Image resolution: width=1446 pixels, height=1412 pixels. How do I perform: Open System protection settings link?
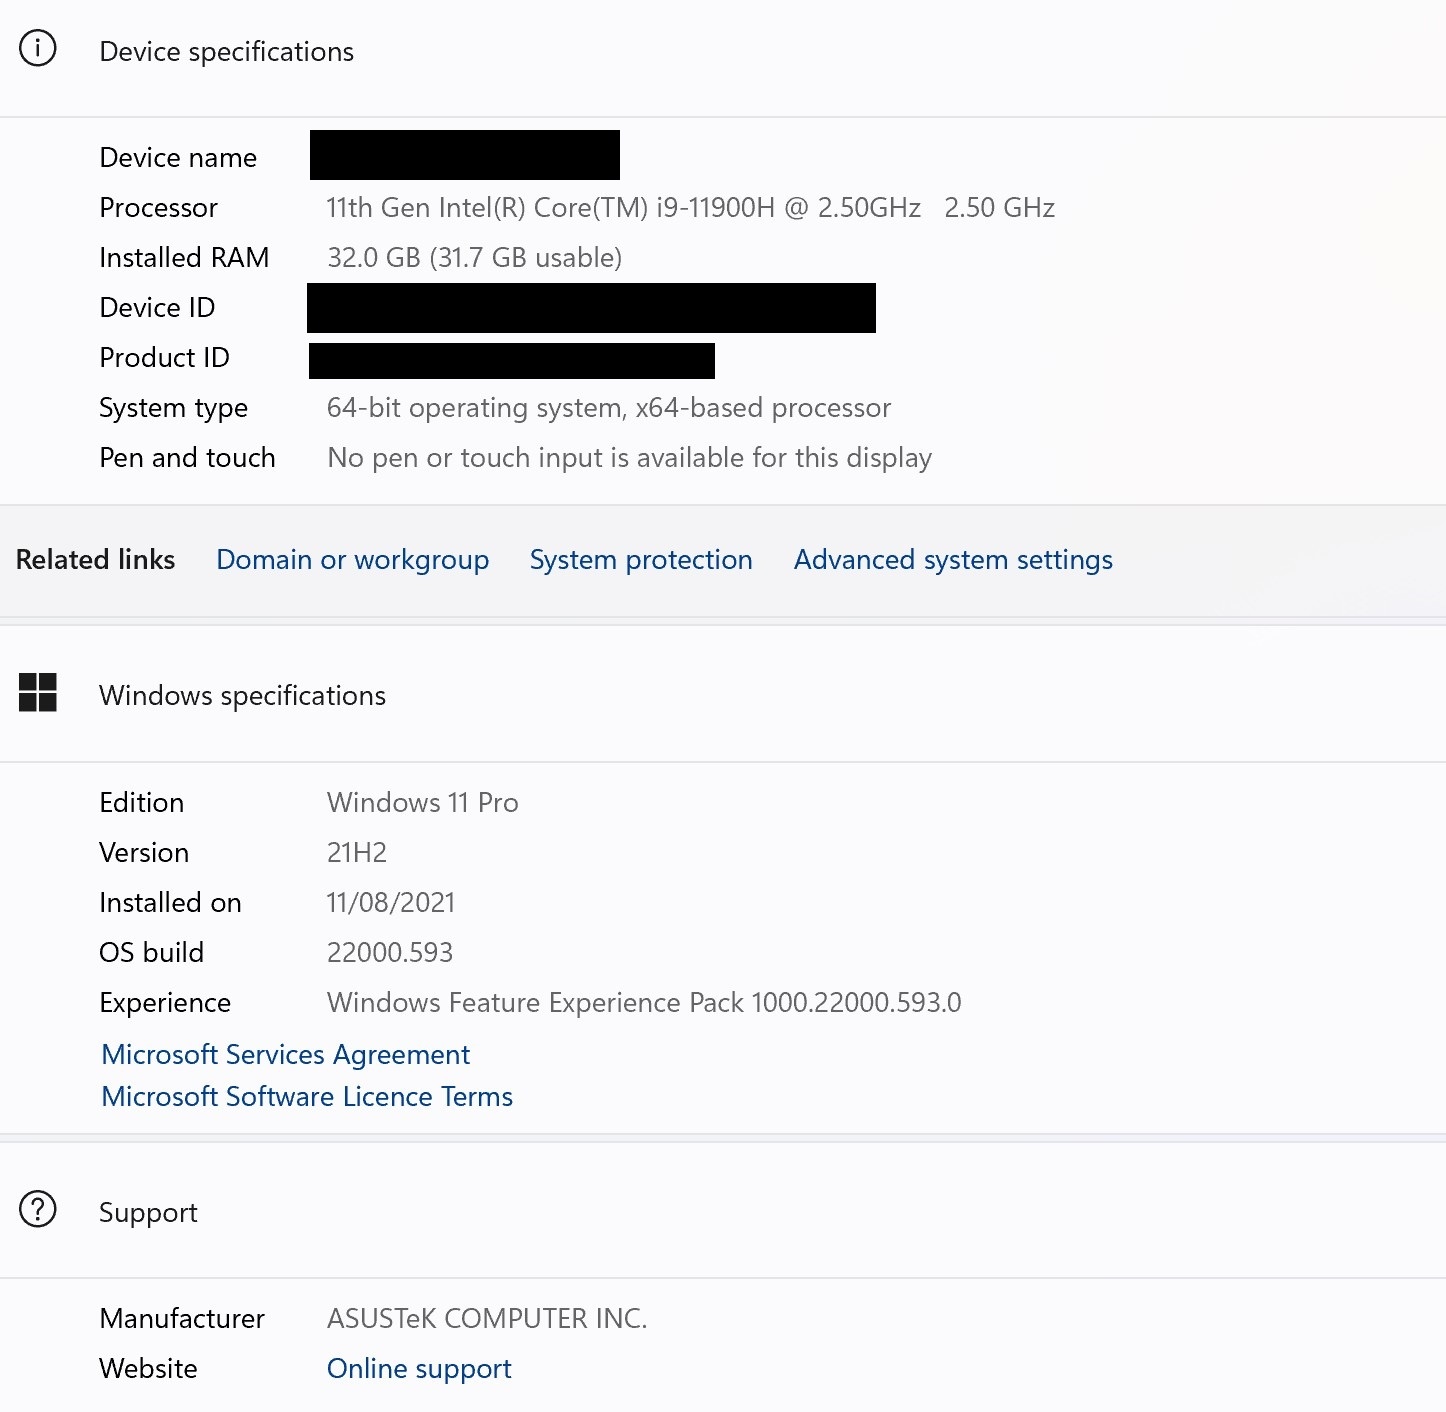[641, 560]
